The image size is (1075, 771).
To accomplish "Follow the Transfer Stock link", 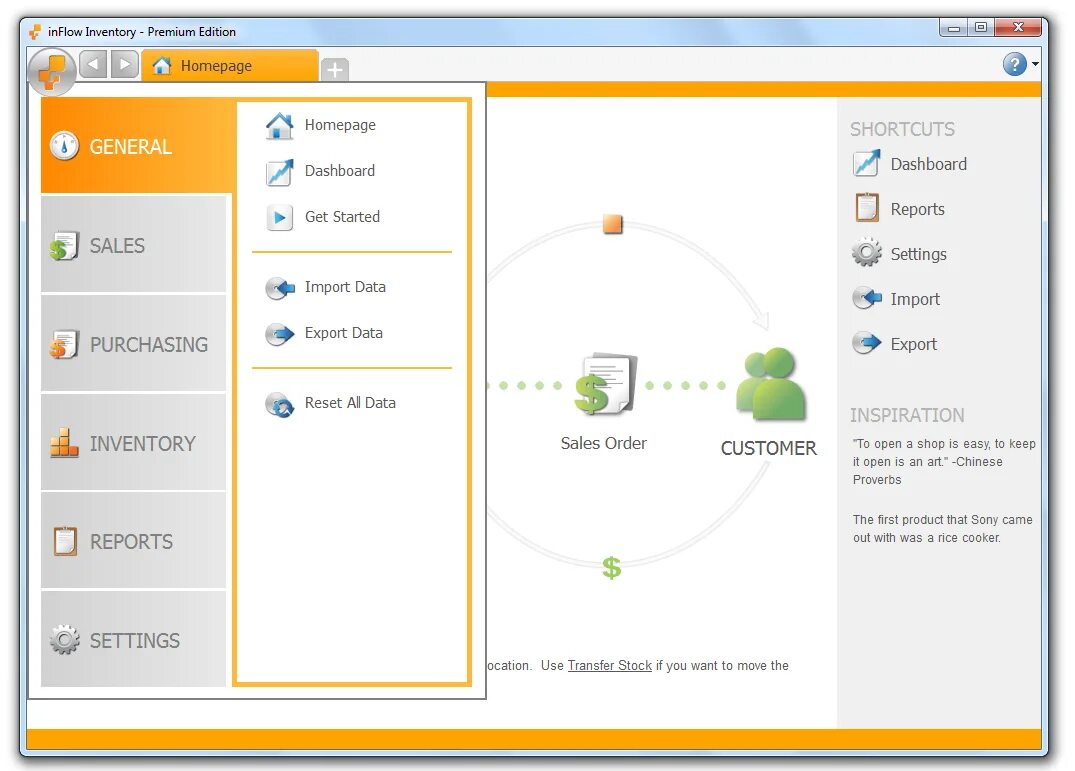I will tap(609, 665).
